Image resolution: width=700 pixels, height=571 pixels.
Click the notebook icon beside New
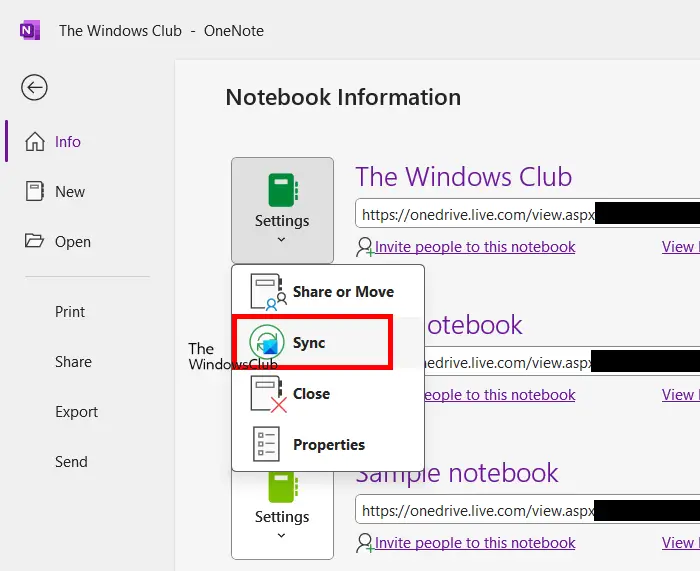coord(34,191)
